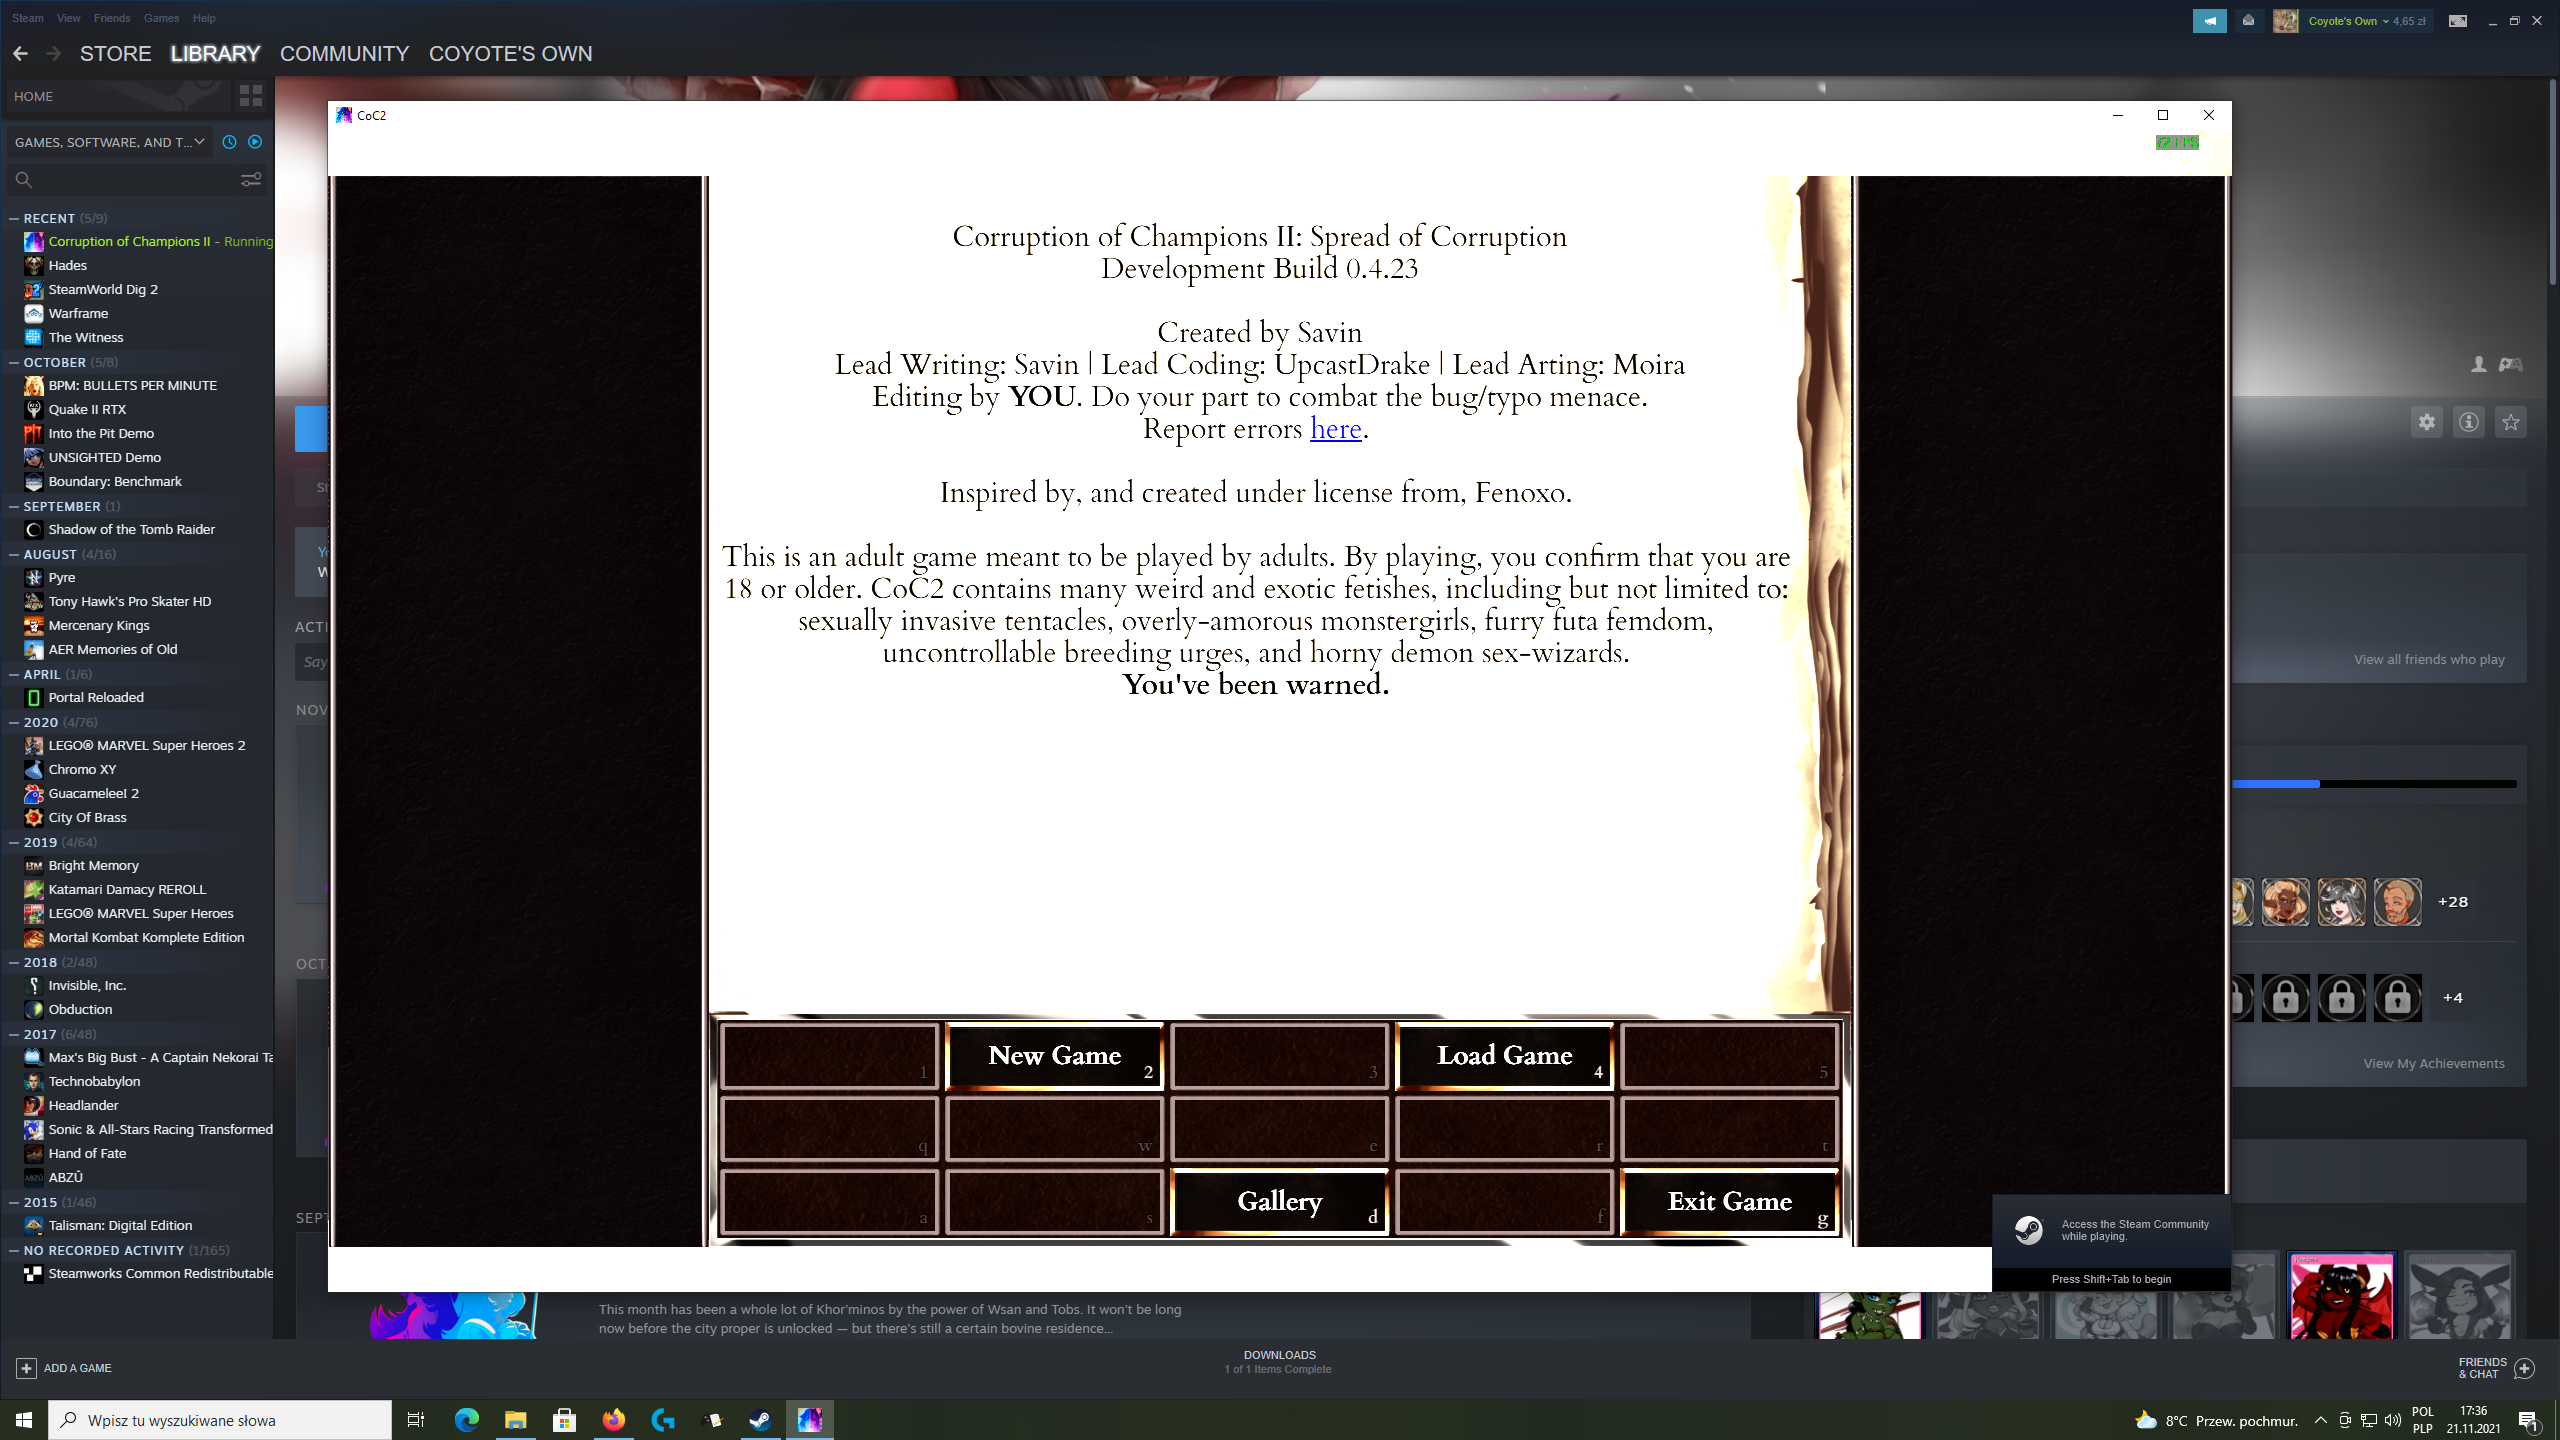This screenshot has height=1440, width=2560.
Task: Open Firefox from the taskbar
Action: point(613,1420)
